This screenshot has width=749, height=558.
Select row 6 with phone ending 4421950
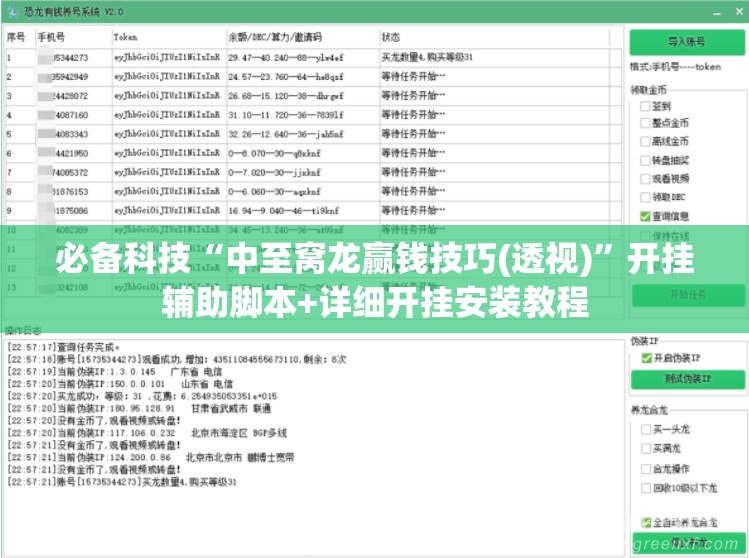[313, 153]
